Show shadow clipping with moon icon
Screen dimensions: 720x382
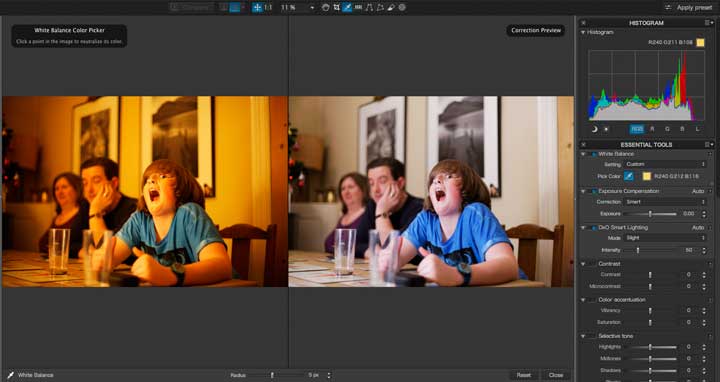594,129
